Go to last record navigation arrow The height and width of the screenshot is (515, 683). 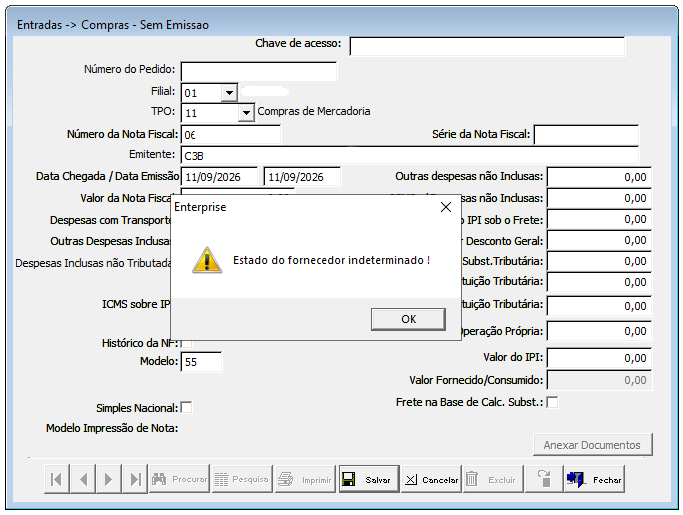(135, 479)
